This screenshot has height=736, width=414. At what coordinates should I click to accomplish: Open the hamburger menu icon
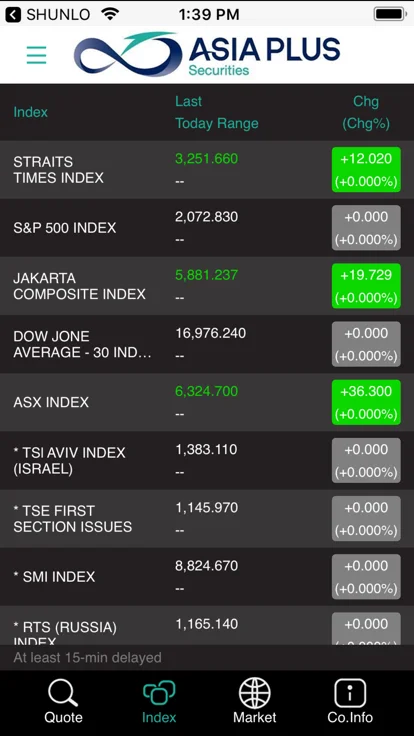pos(36,55)
